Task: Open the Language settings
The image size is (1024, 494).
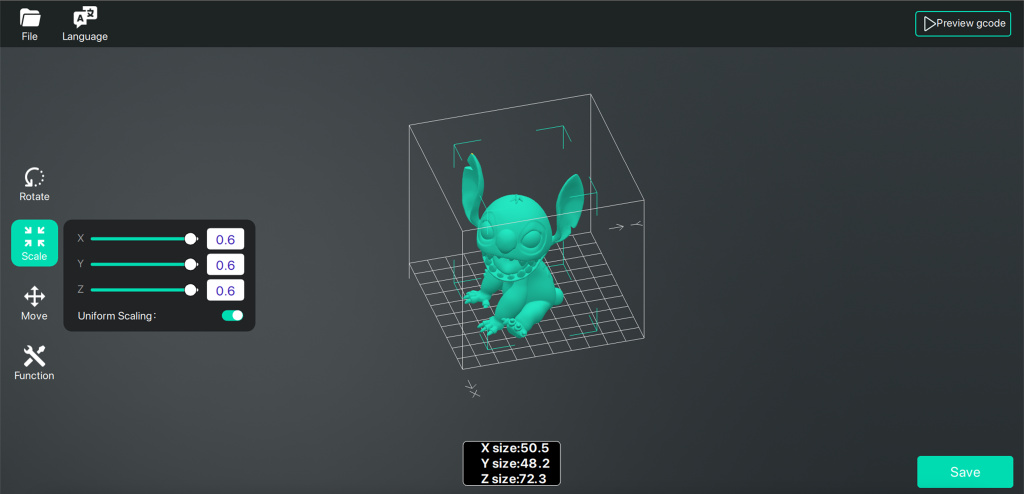Action: [85, 25]
